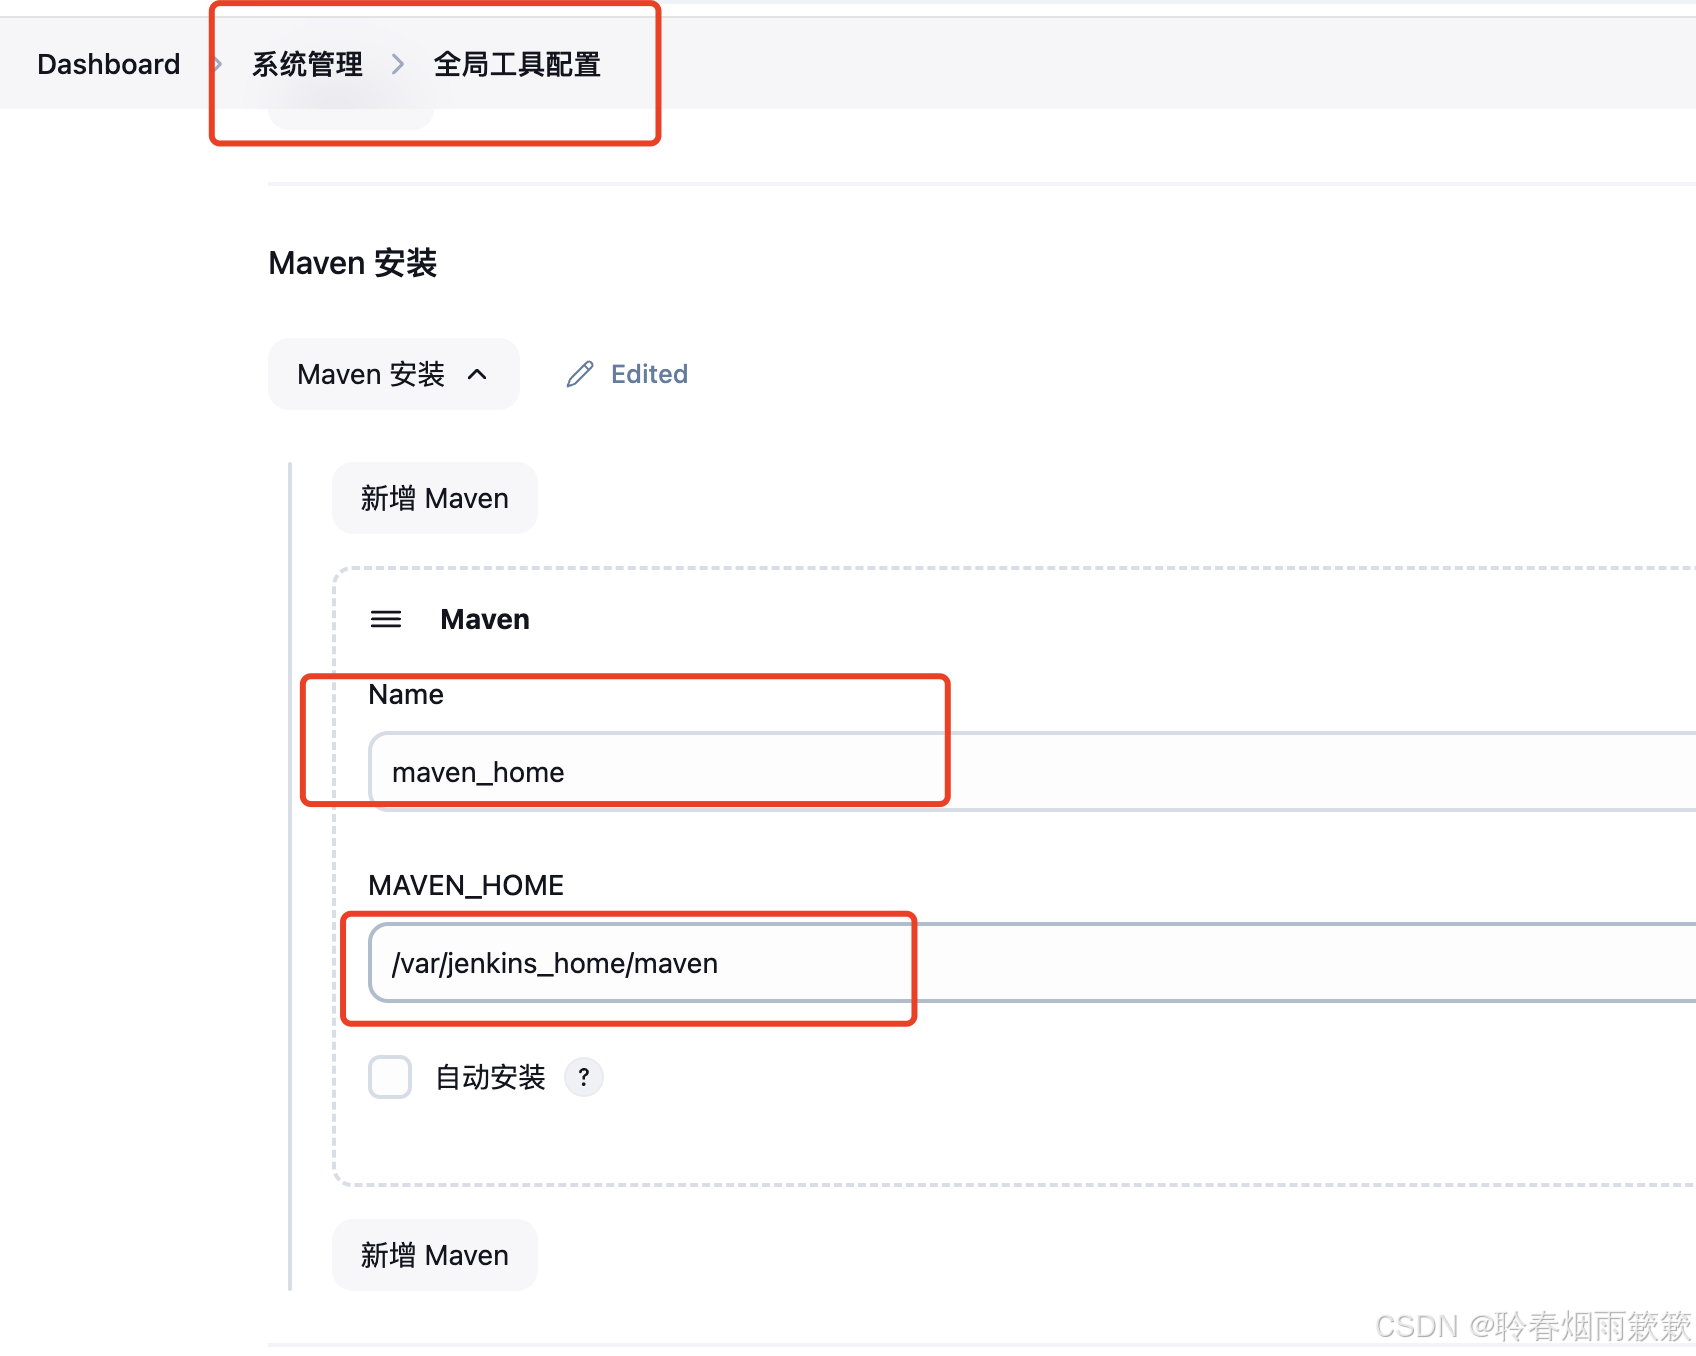Go to Dashboard breadcrumb
Viewport: 1696px width, 1356px height.
pyautogui.click(x=108, y=64)
